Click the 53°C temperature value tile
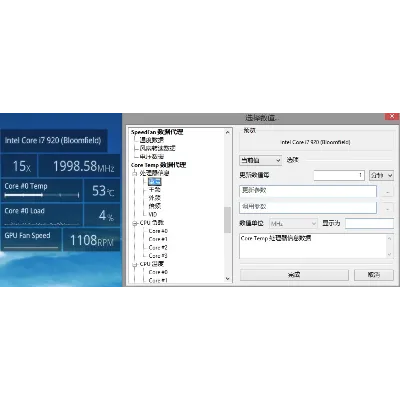This screenshot has width=400, height=400. coord(102,191)
